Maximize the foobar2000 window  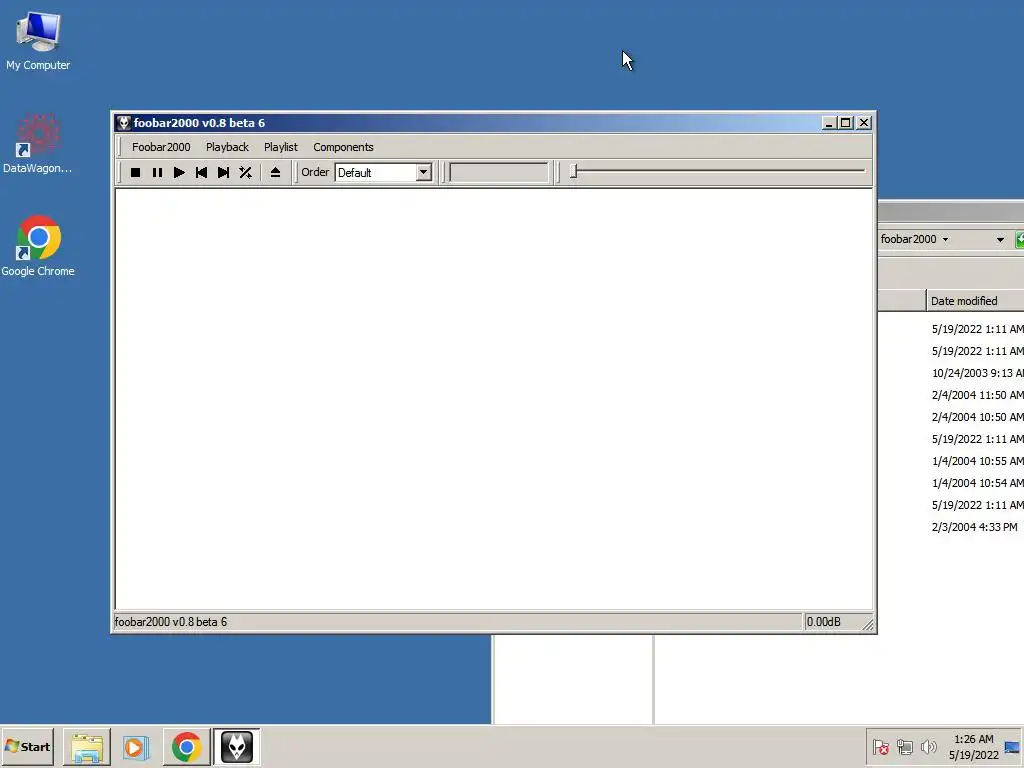[846, 123]
